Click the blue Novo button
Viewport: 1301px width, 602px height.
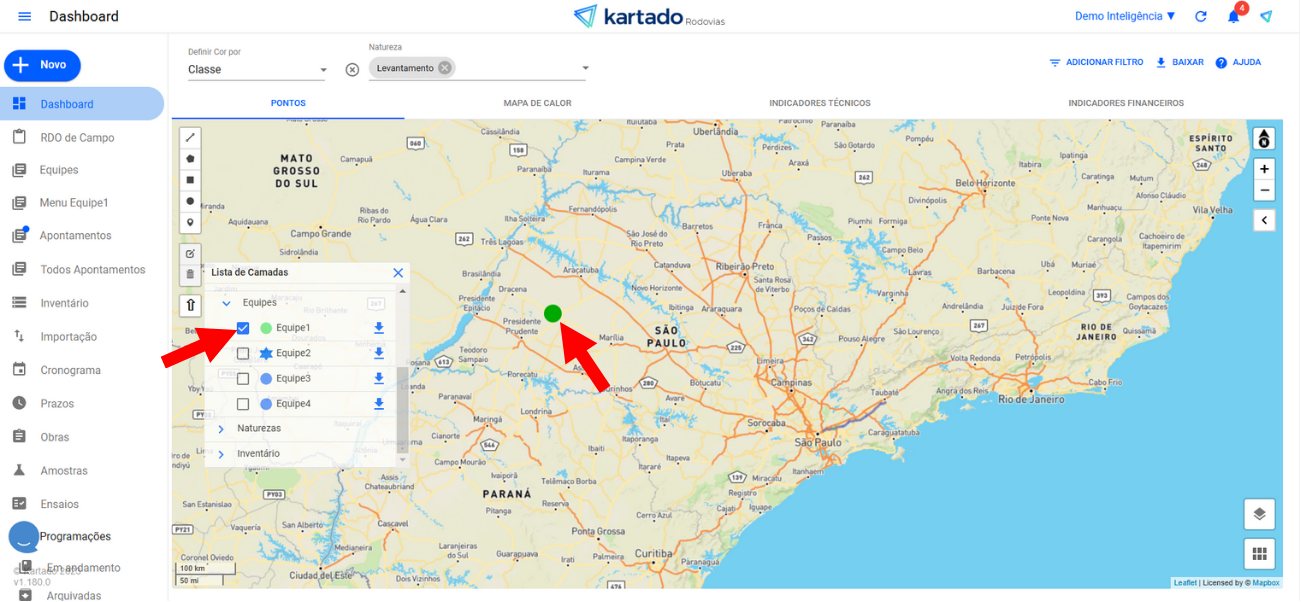[x=42, y=65]
